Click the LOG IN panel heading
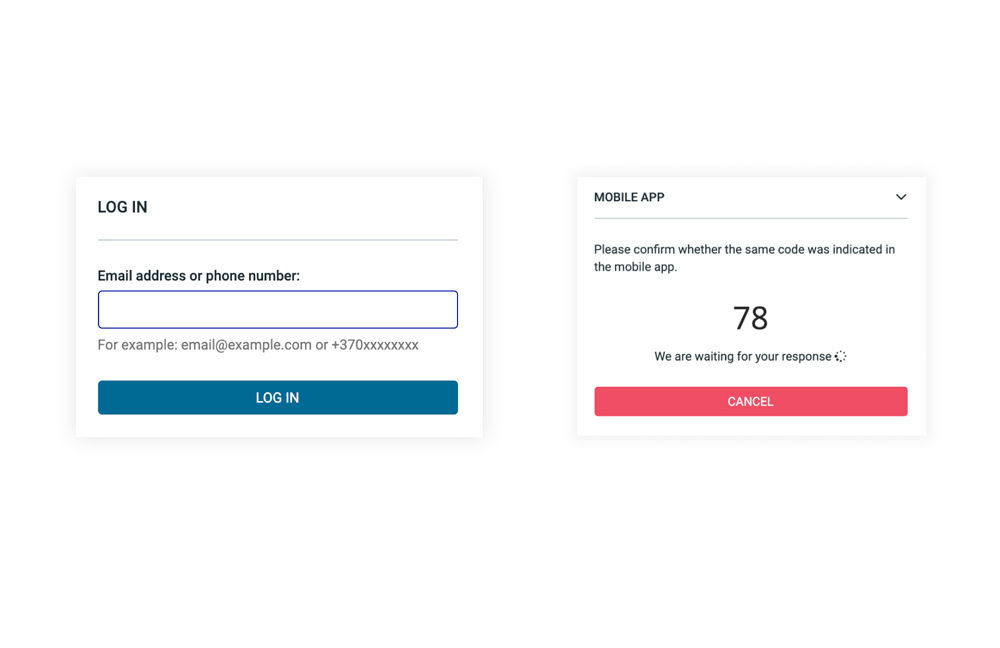This screenshot has height=648, width=1000. pyautogui.click(x=122, y=207)
